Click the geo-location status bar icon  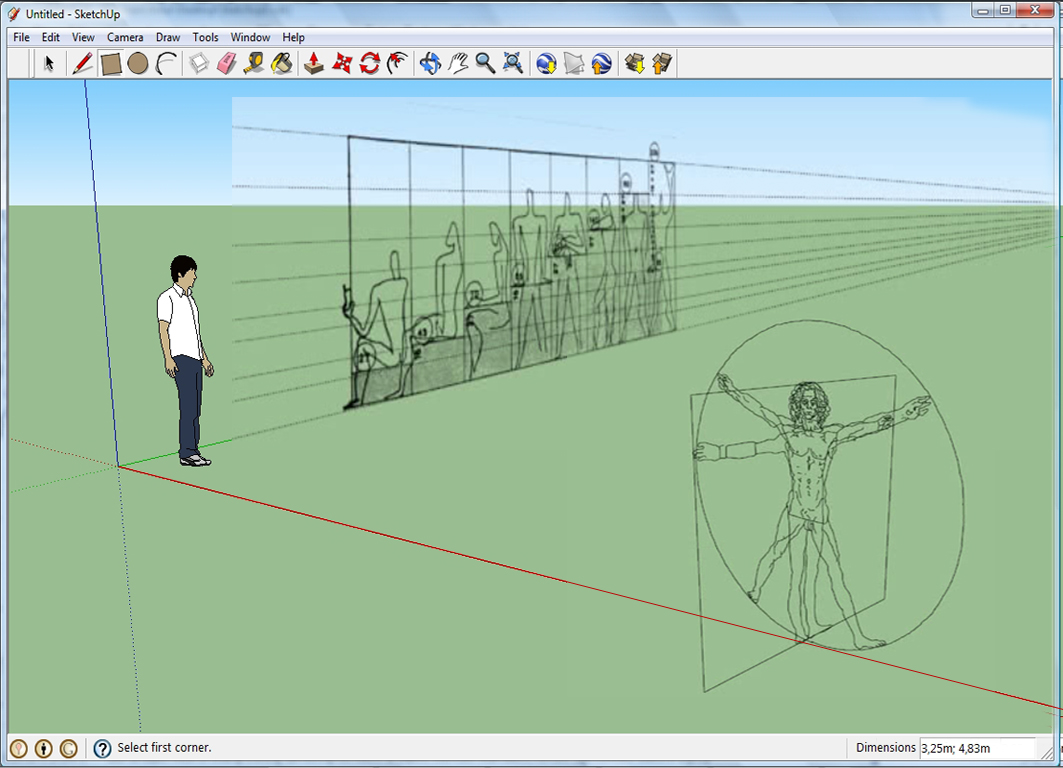tap(19, 748)
